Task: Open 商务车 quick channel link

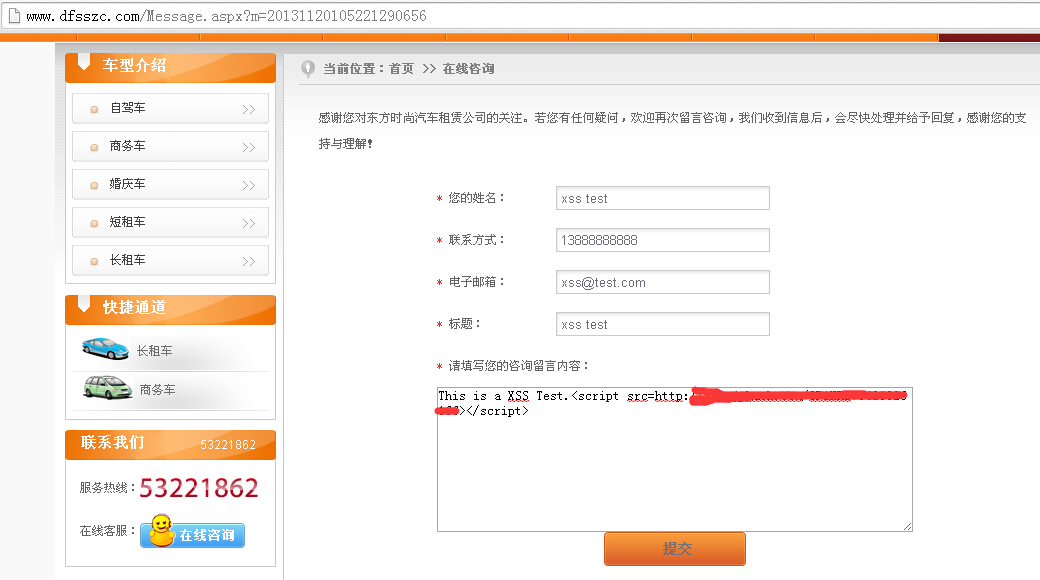Action: click(157, 390)
